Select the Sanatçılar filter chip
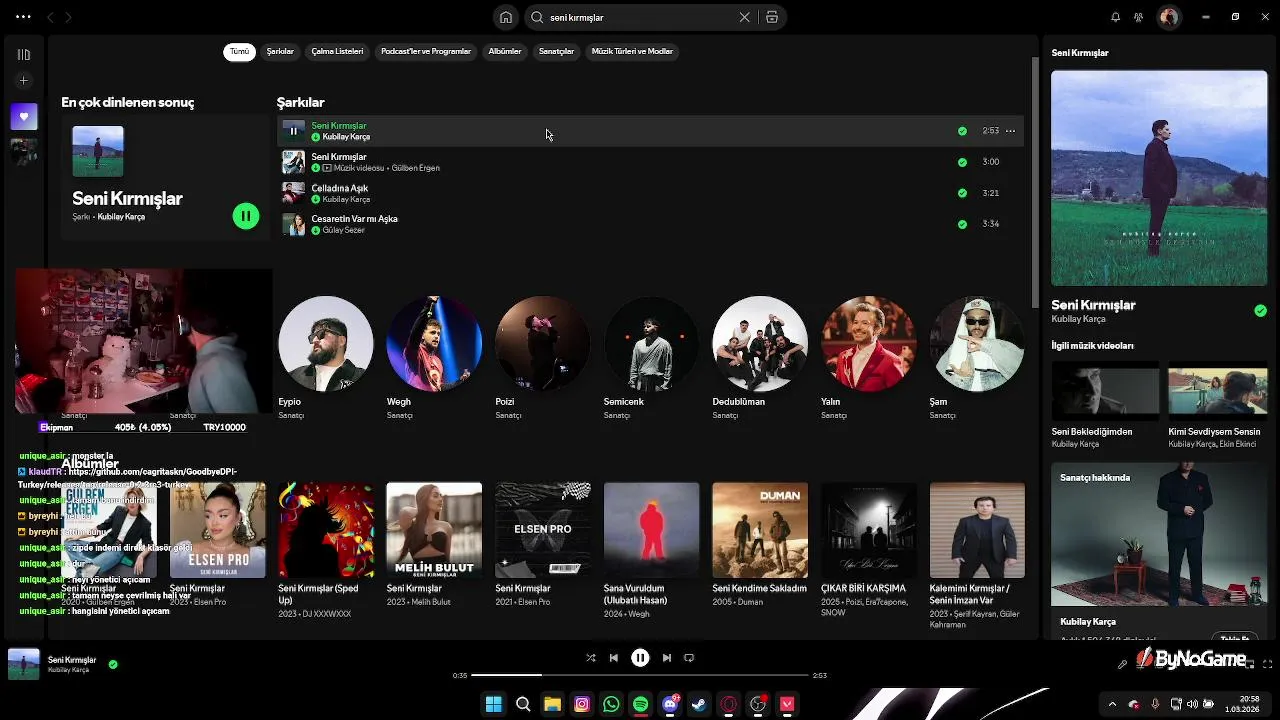The image size is (1280, 720). [556, 51]
